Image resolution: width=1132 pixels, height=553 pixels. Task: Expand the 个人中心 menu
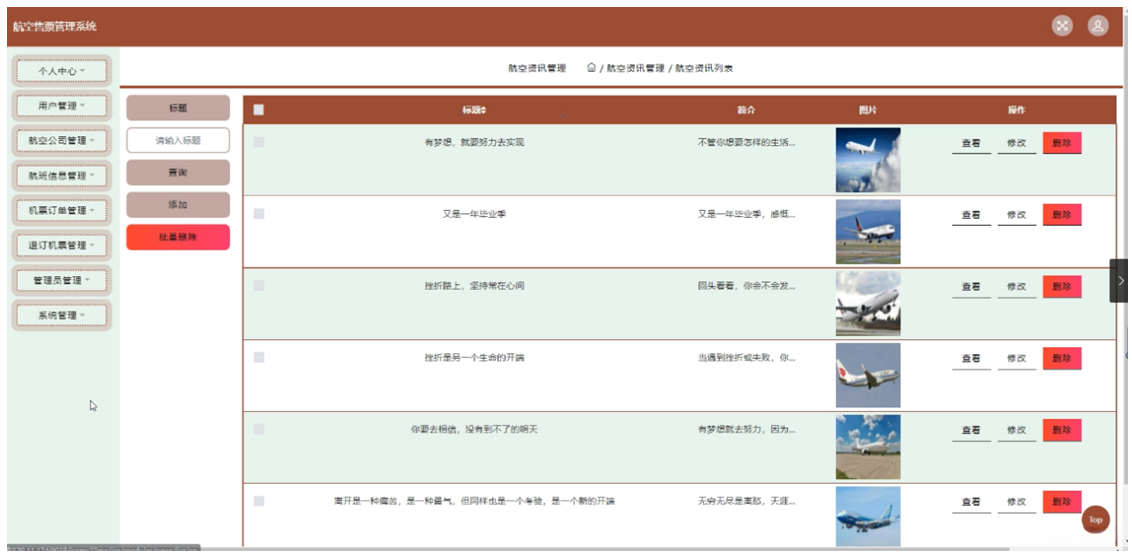pyautogui.click(x=62, y=71)
